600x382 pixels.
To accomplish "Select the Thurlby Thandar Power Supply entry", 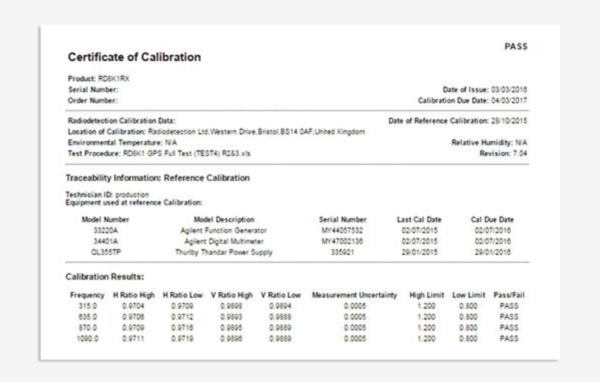I will pyautogui.click(x=224, y=252).
